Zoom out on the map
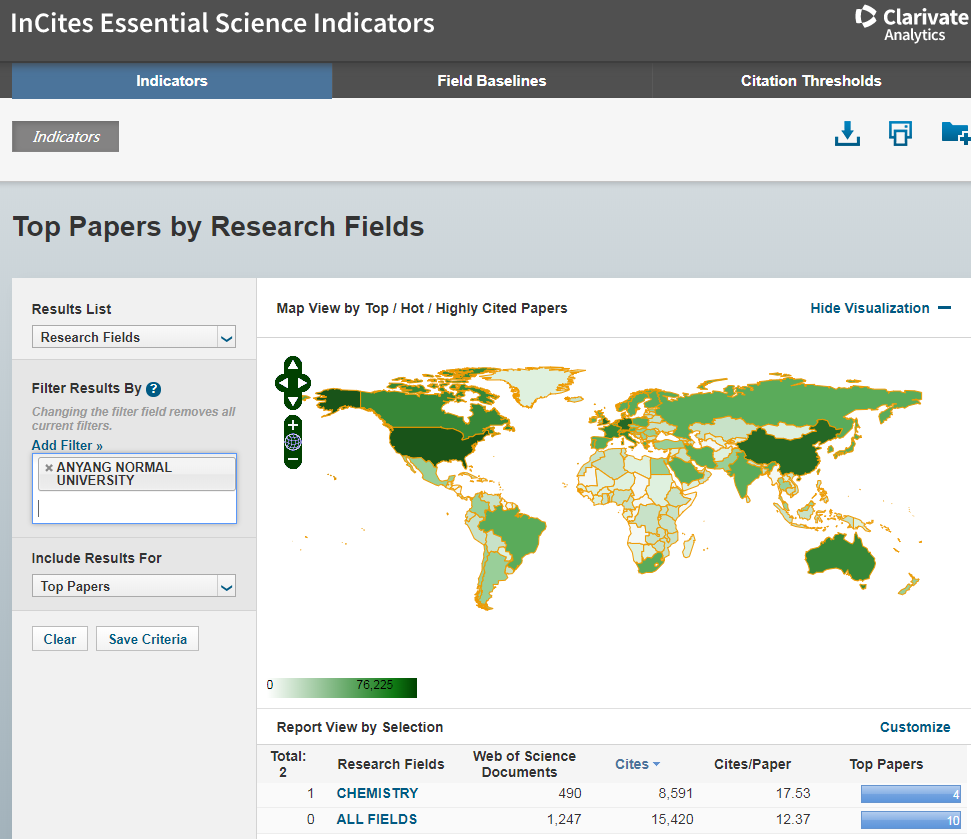Image resolution: width=971 pixels, height=839 pixels. click(x=293, y=458)
